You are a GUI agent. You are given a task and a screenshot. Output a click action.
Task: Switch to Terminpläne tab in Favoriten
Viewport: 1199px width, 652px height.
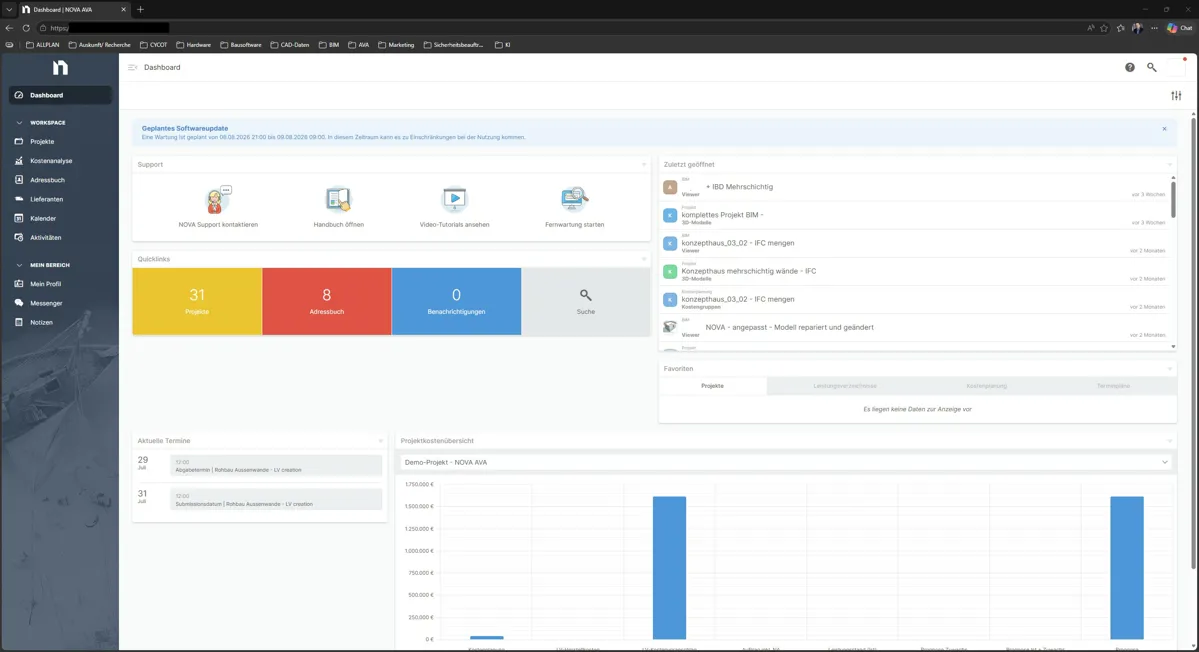[1113, 386]
